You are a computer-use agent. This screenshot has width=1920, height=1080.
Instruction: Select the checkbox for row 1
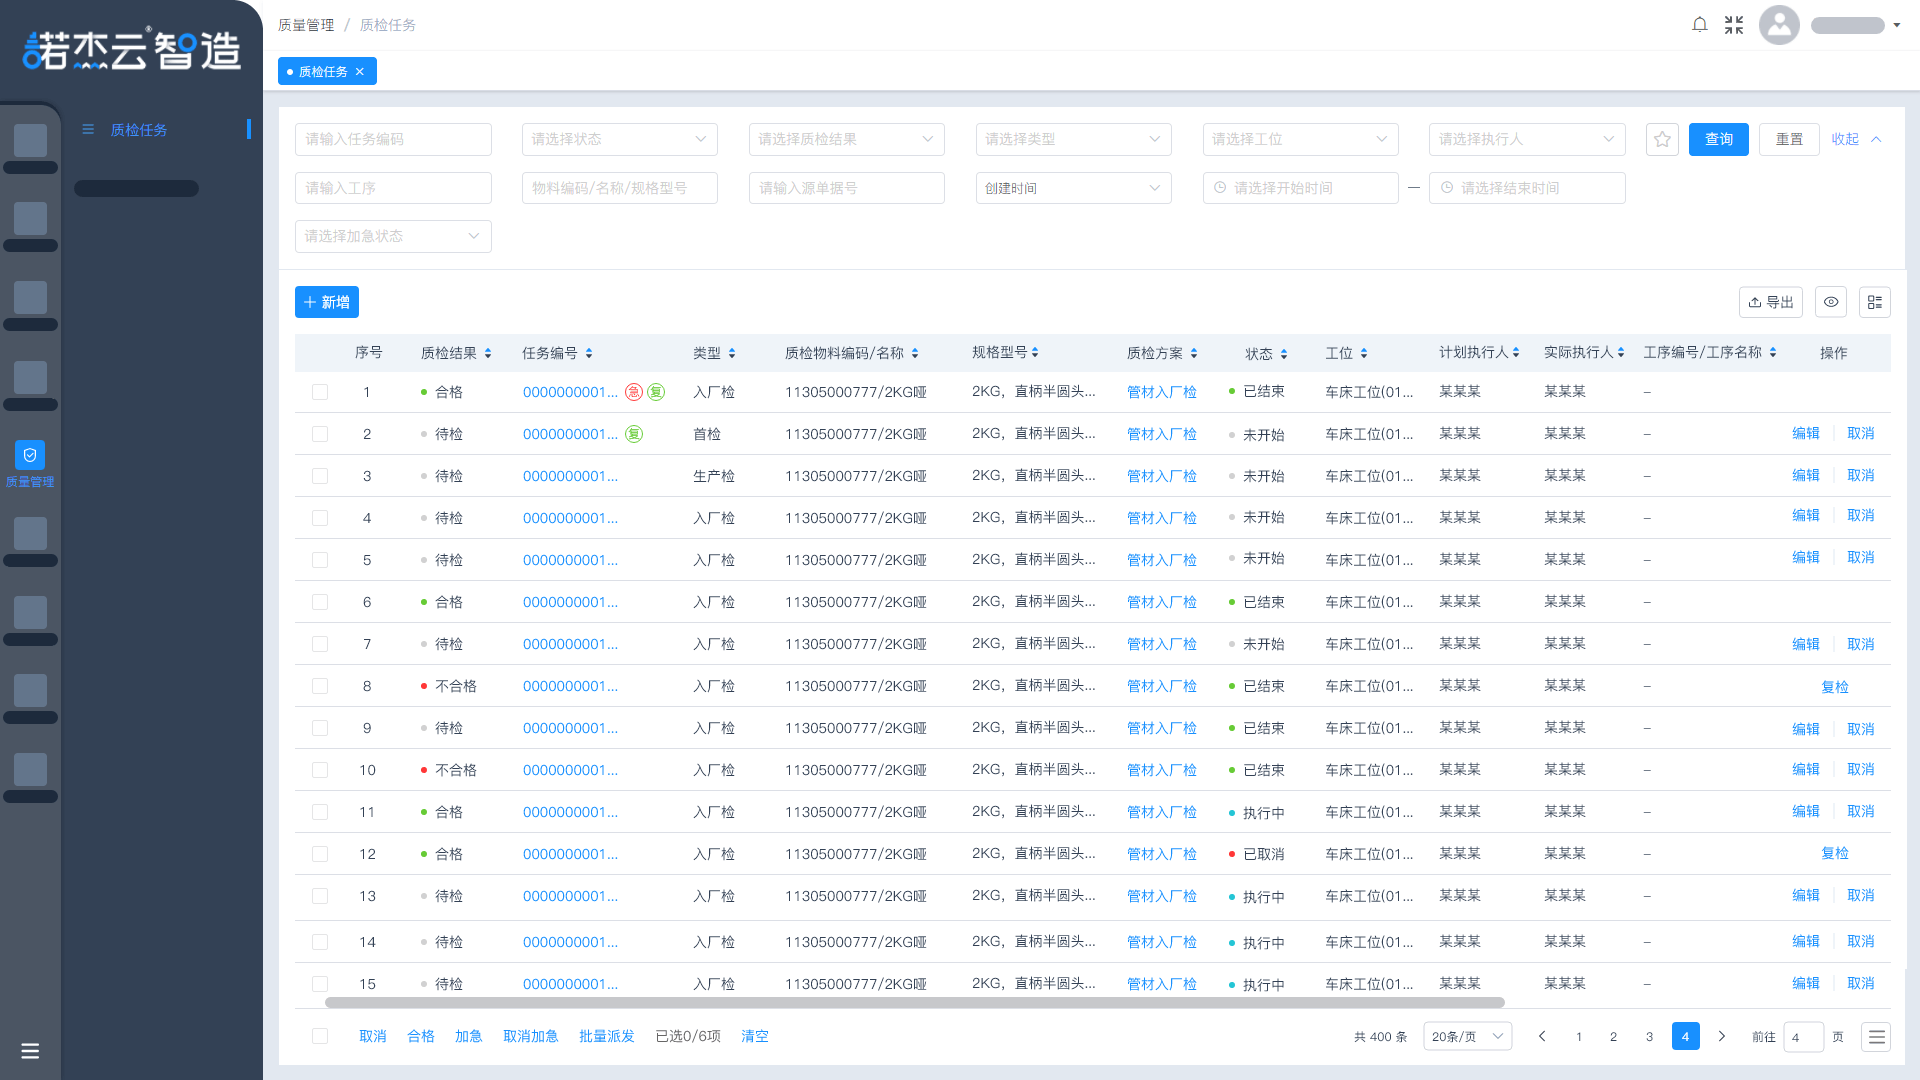[x=320, y=392]
